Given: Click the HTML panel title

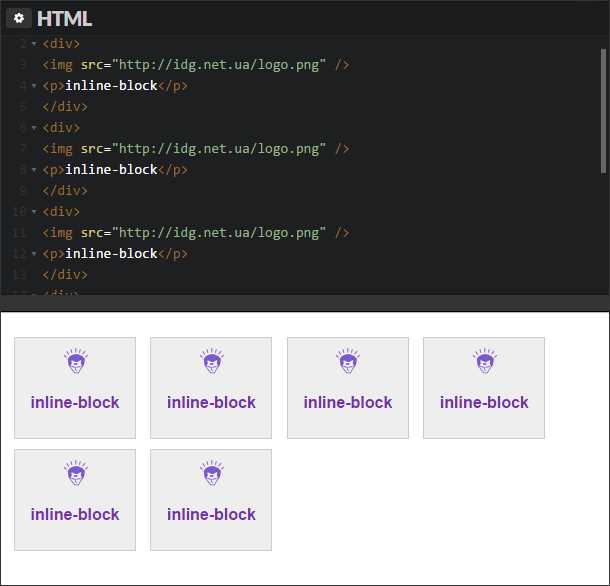Looking at the screenshot, I should 64,19.
